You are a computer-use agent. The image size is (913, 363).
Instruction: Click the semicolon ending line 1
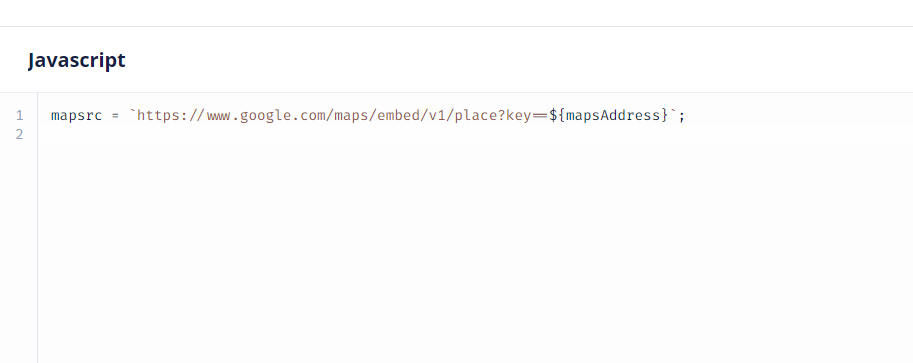pyautogui.click(x=682, y=116)
